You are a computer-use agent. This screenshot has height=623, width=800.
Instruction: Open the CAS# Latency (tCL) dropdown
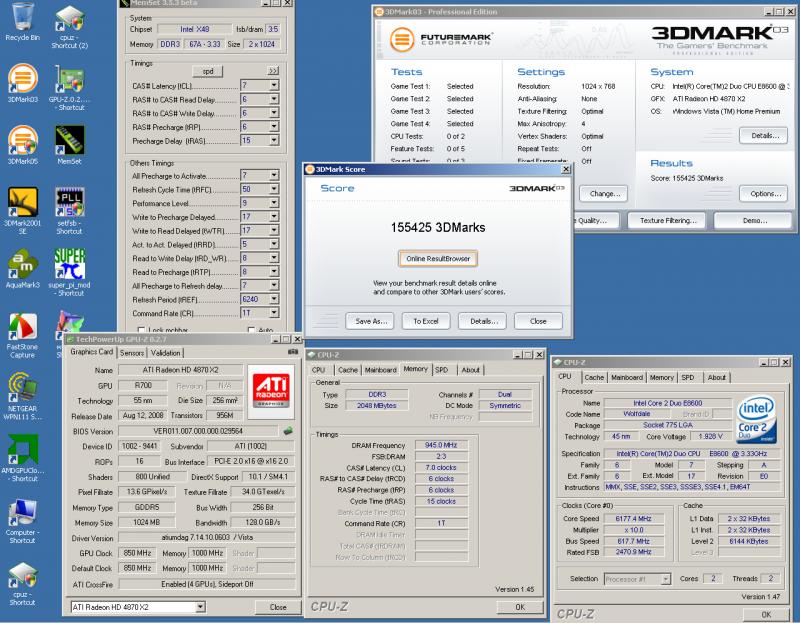[274, 85]
